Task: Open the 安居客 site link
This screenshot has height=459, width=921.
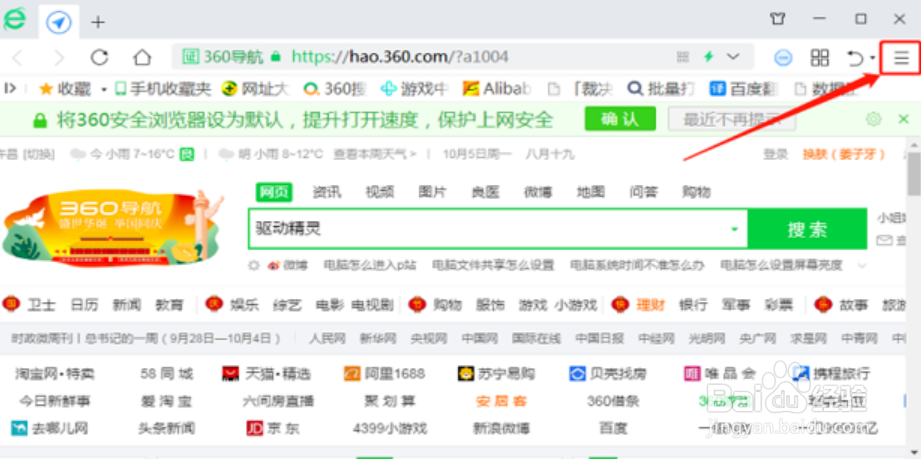Action: 501,401
